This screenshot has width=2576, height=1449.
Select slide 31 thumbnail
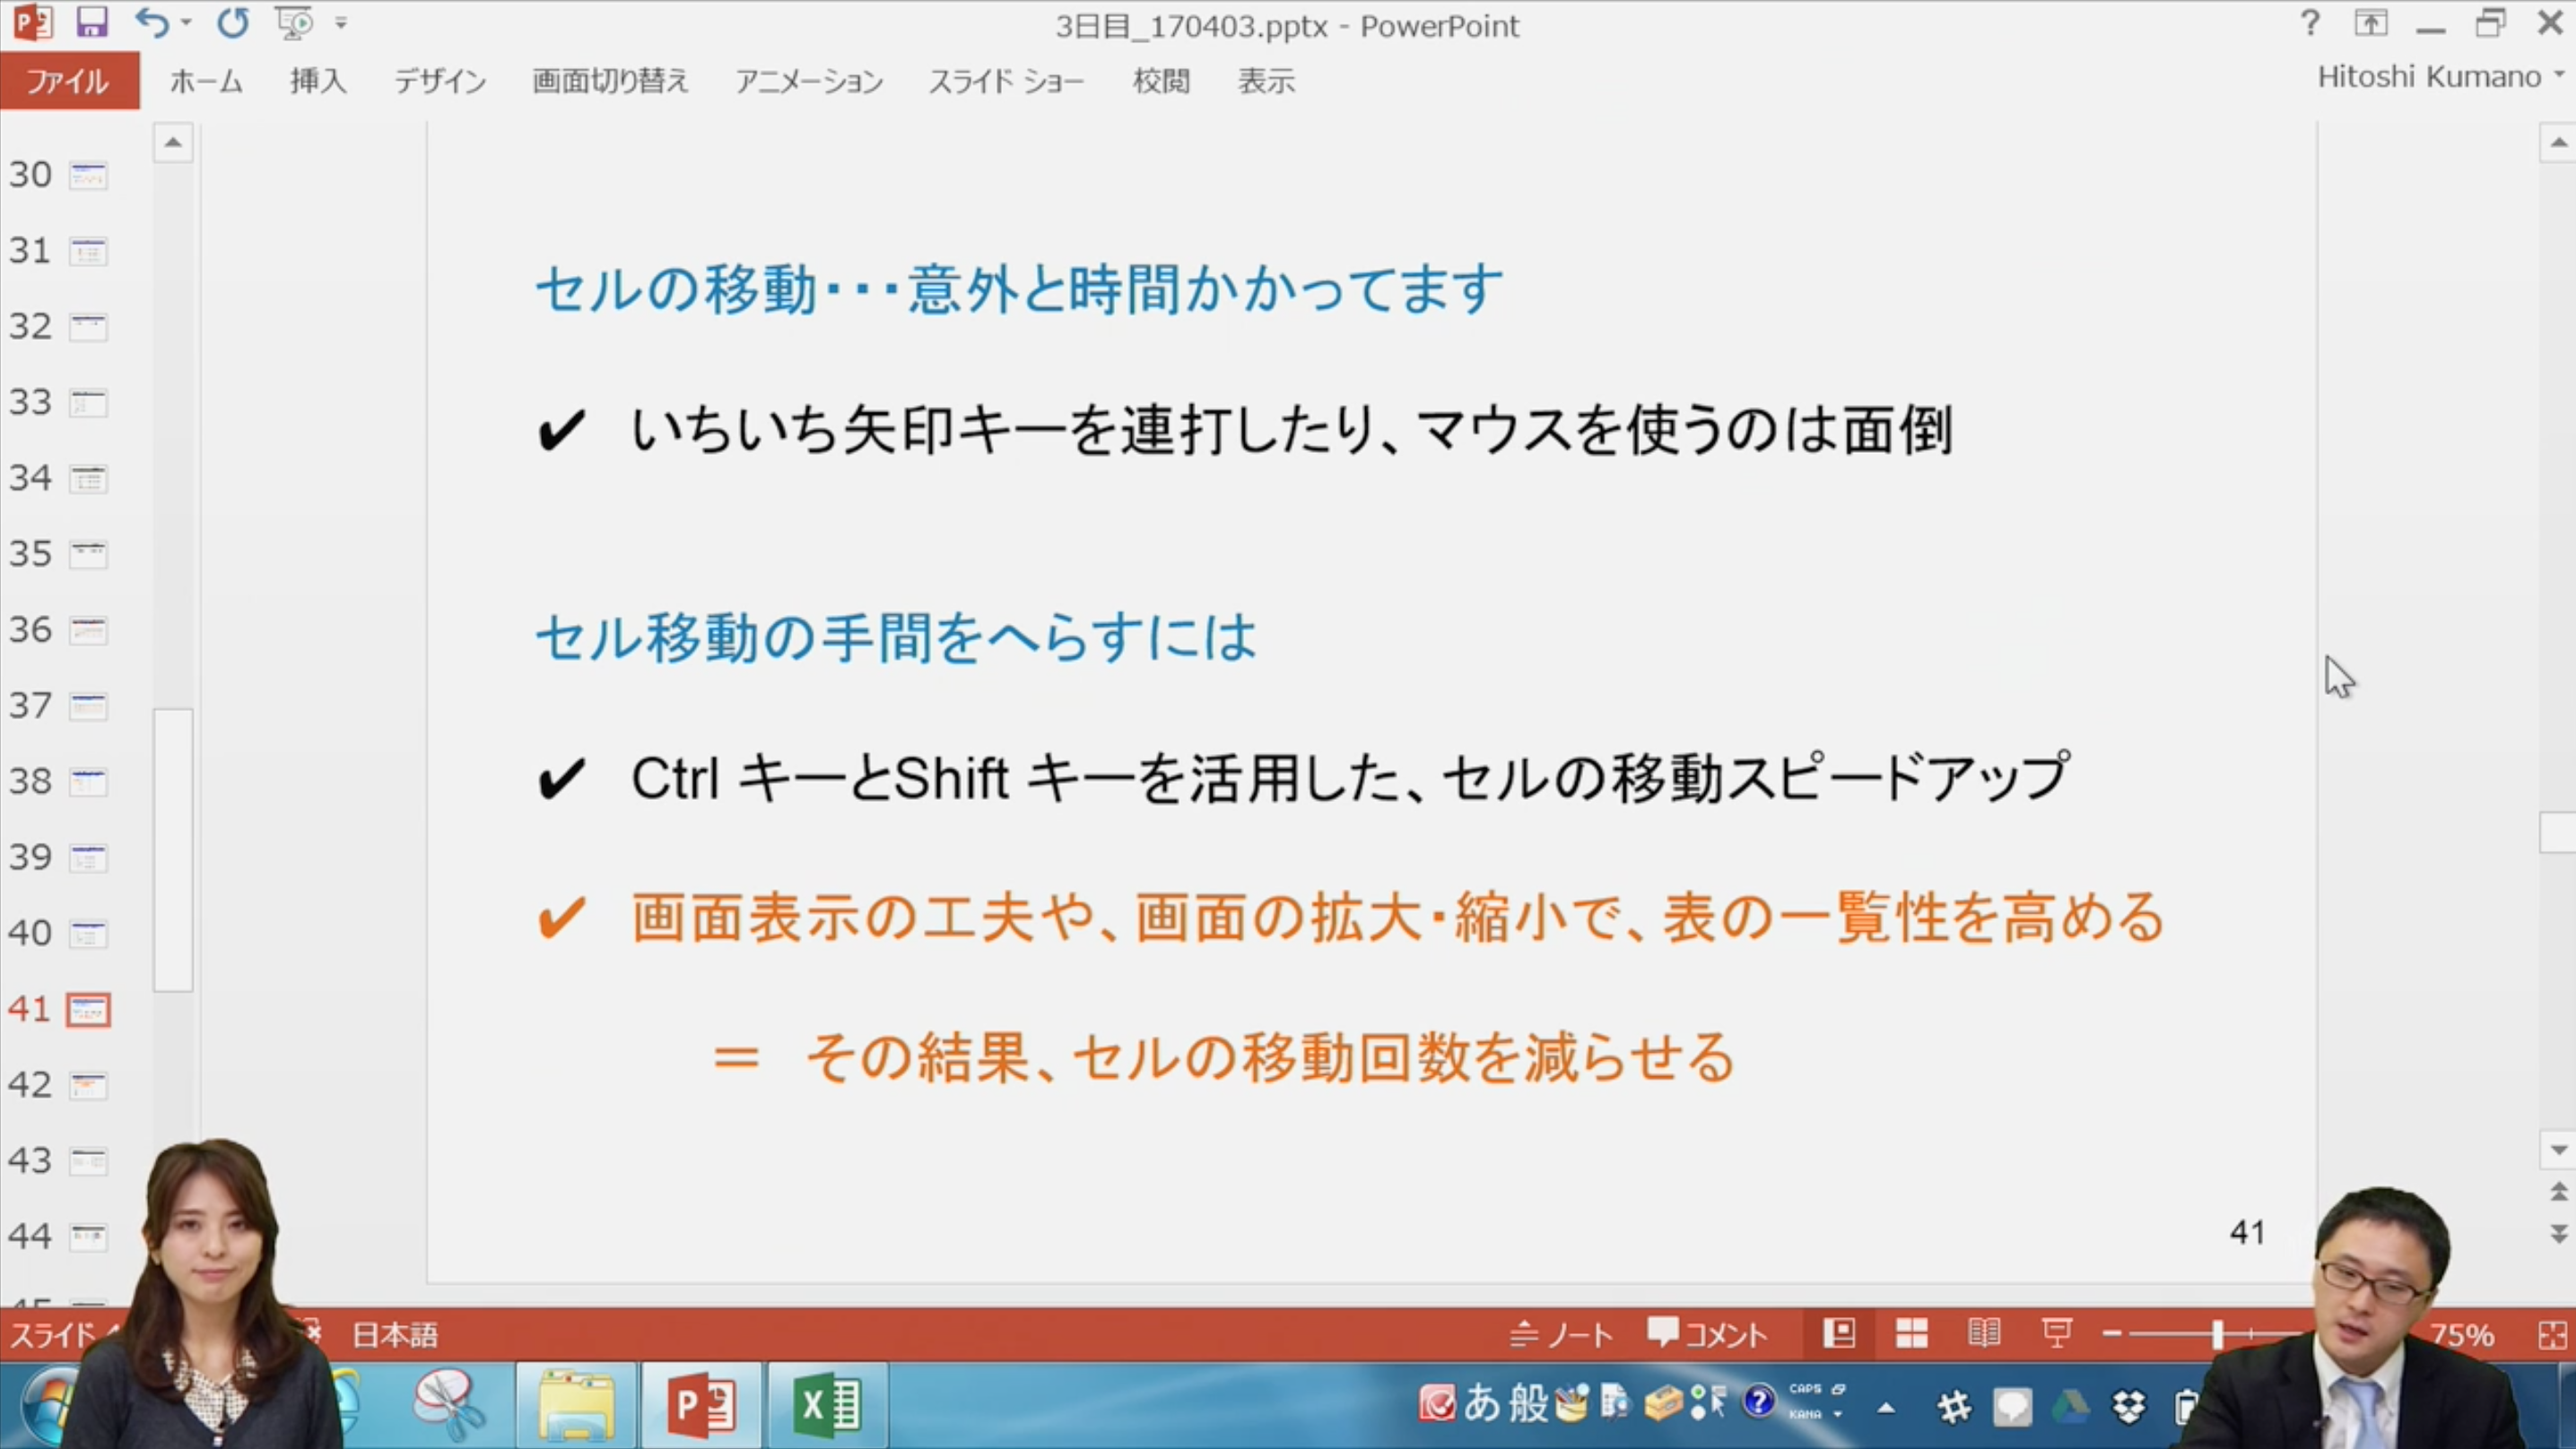click(88, 252)
